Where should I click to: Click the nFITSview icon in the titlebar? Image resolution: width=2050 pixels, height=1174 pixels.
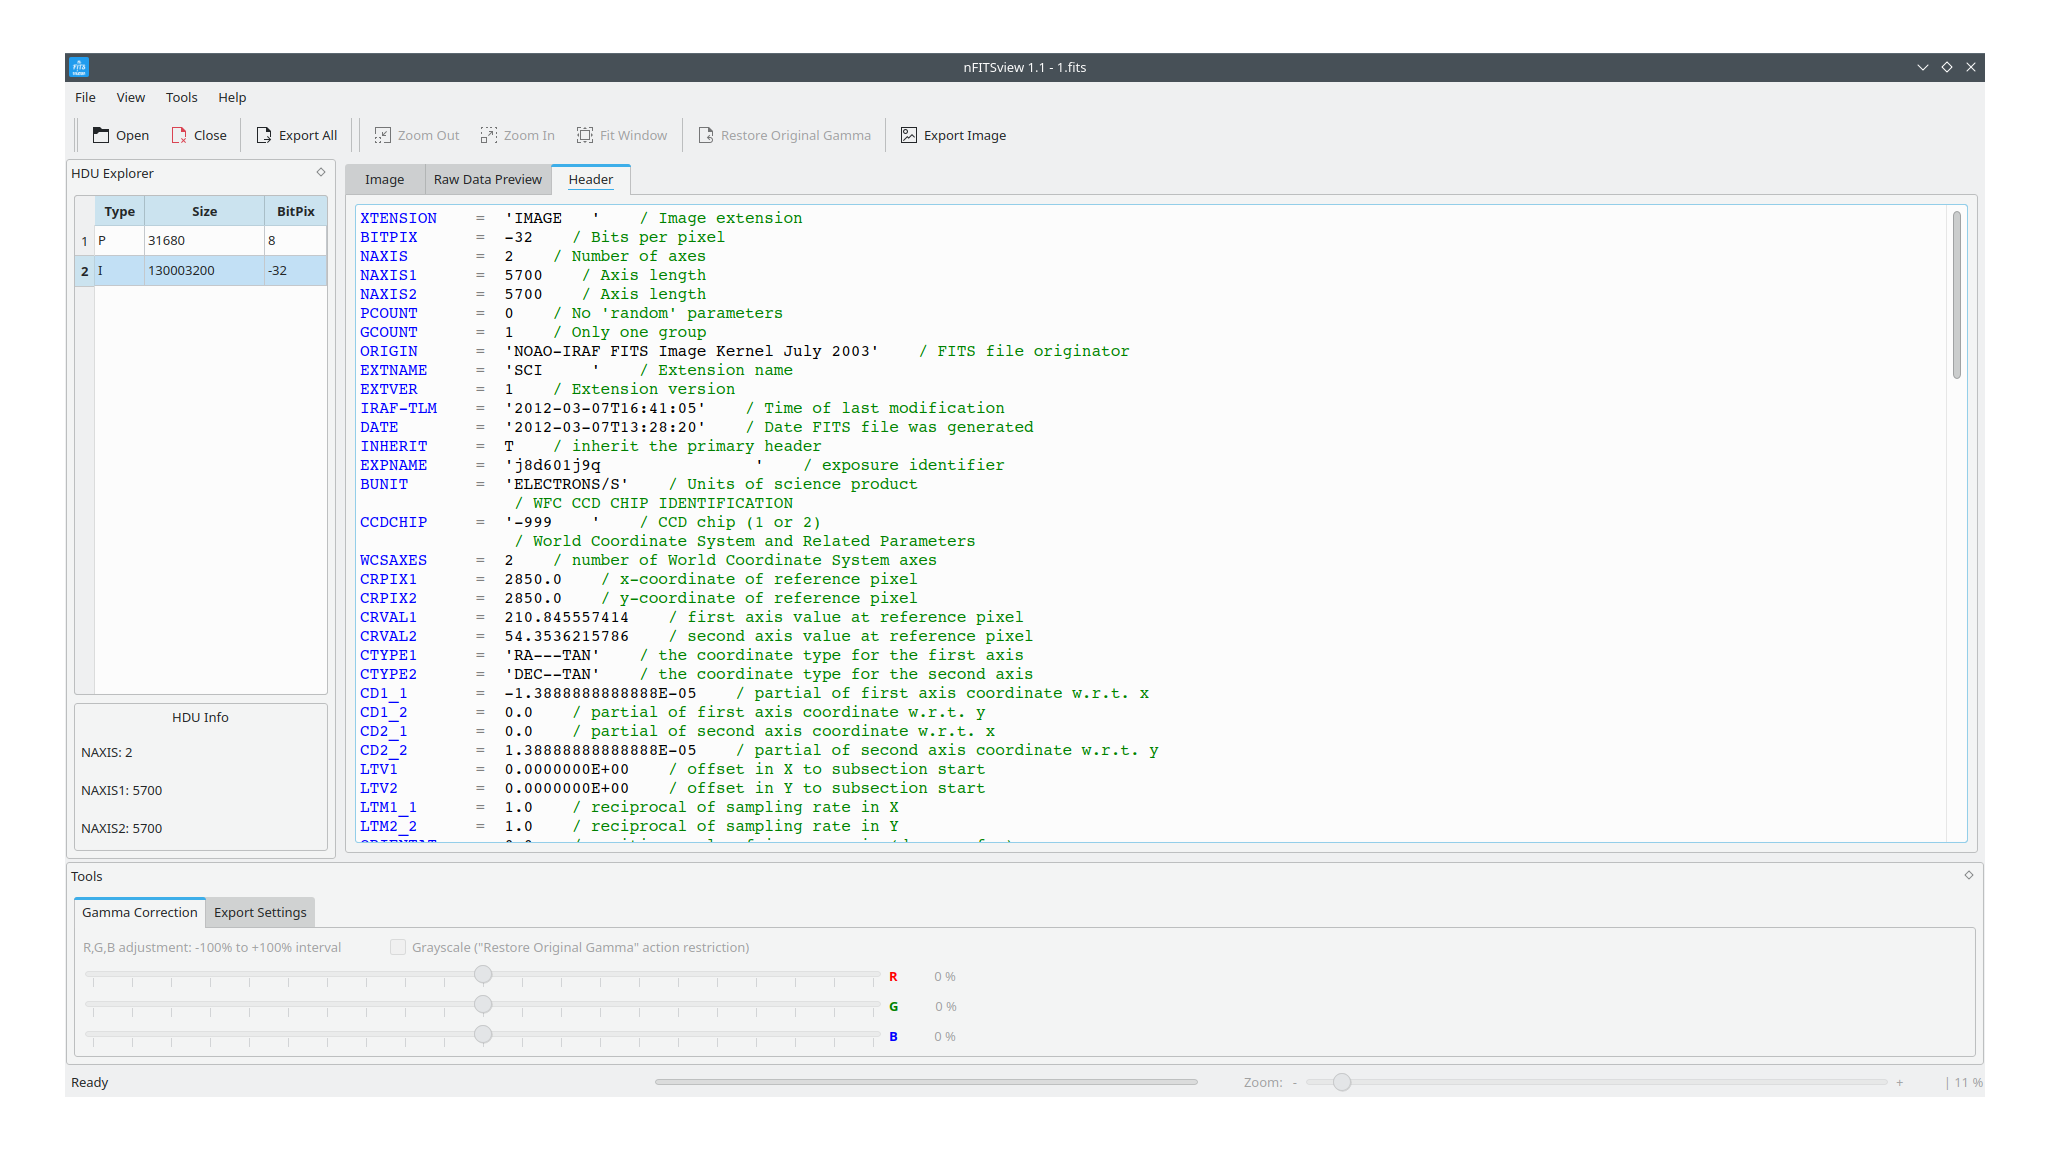point(78,67)
